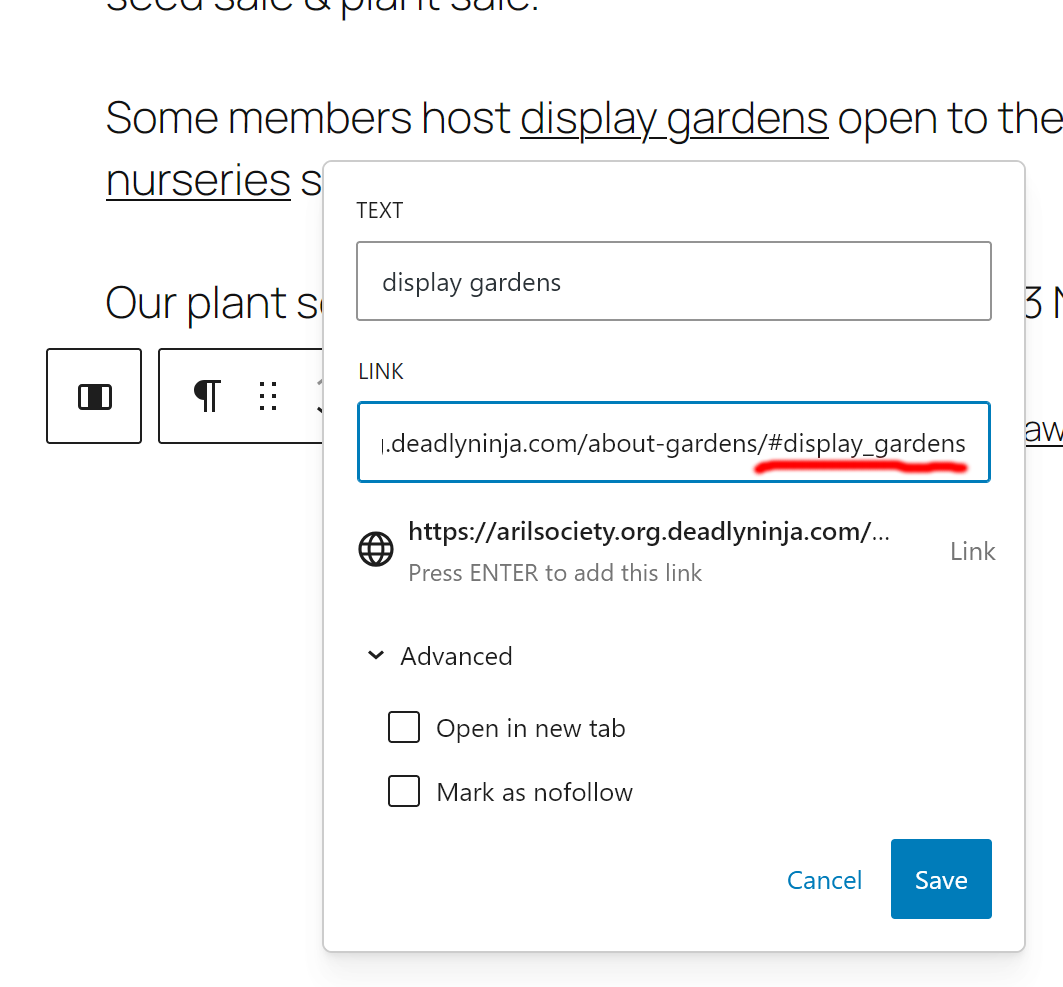This screenshot has width=1063, height=987.
Task: Click the "Link" type label on the suggestion
Action: pyautogui.click(x=972, y=552)
